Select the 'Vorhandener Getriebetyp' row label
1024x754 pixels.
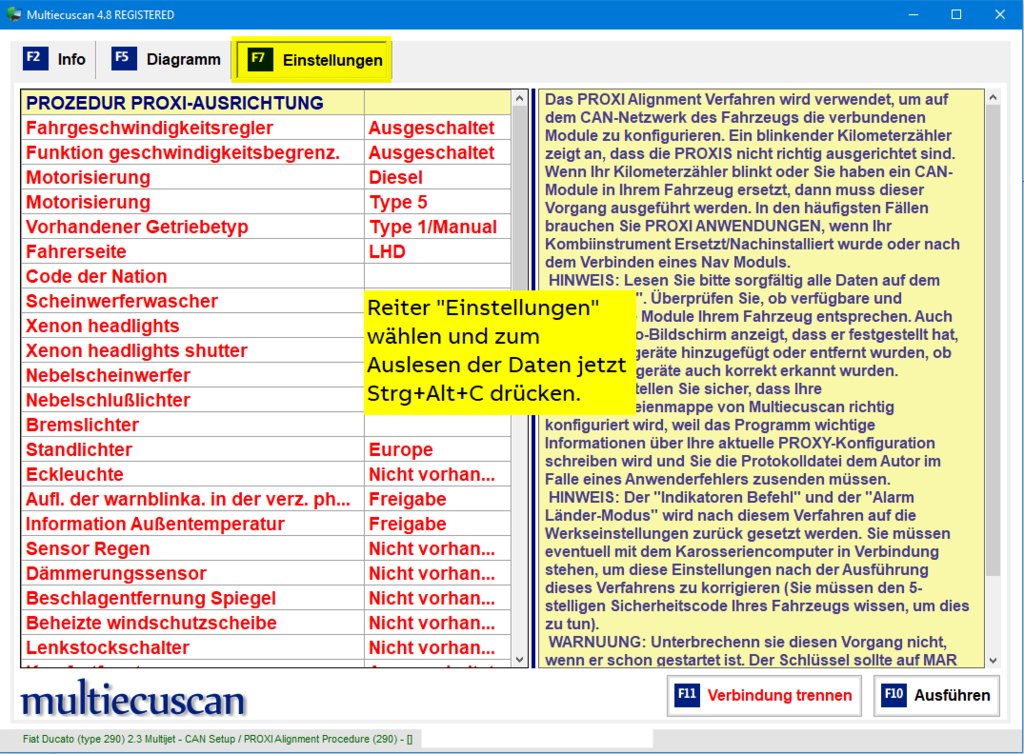(x=137, y=227)
